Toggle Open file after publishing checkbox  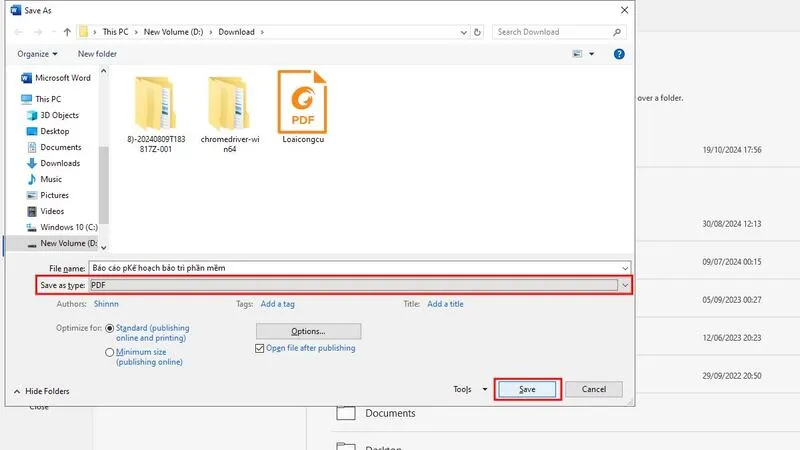260,348
